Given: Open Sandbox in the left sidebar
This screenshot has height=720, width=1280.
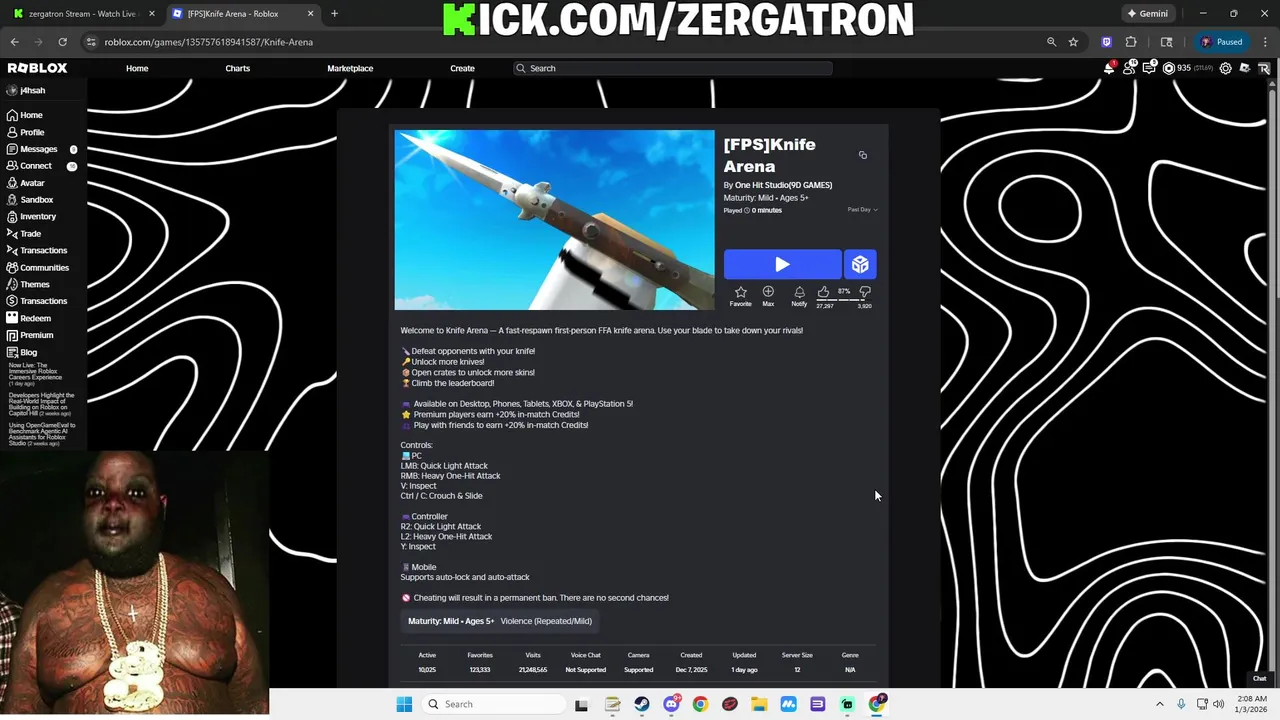Looking at the screenshot, I should click(29, 200).
